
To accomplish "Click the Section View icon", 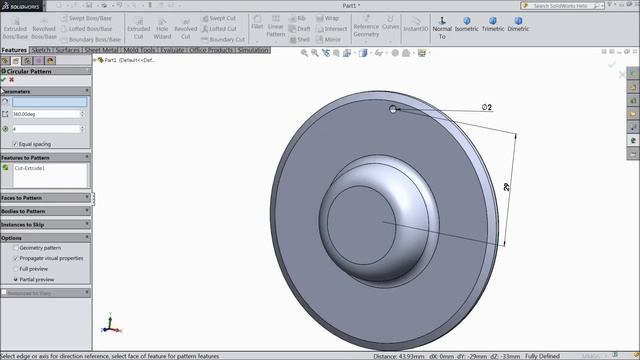I will (x=336, y=53).
